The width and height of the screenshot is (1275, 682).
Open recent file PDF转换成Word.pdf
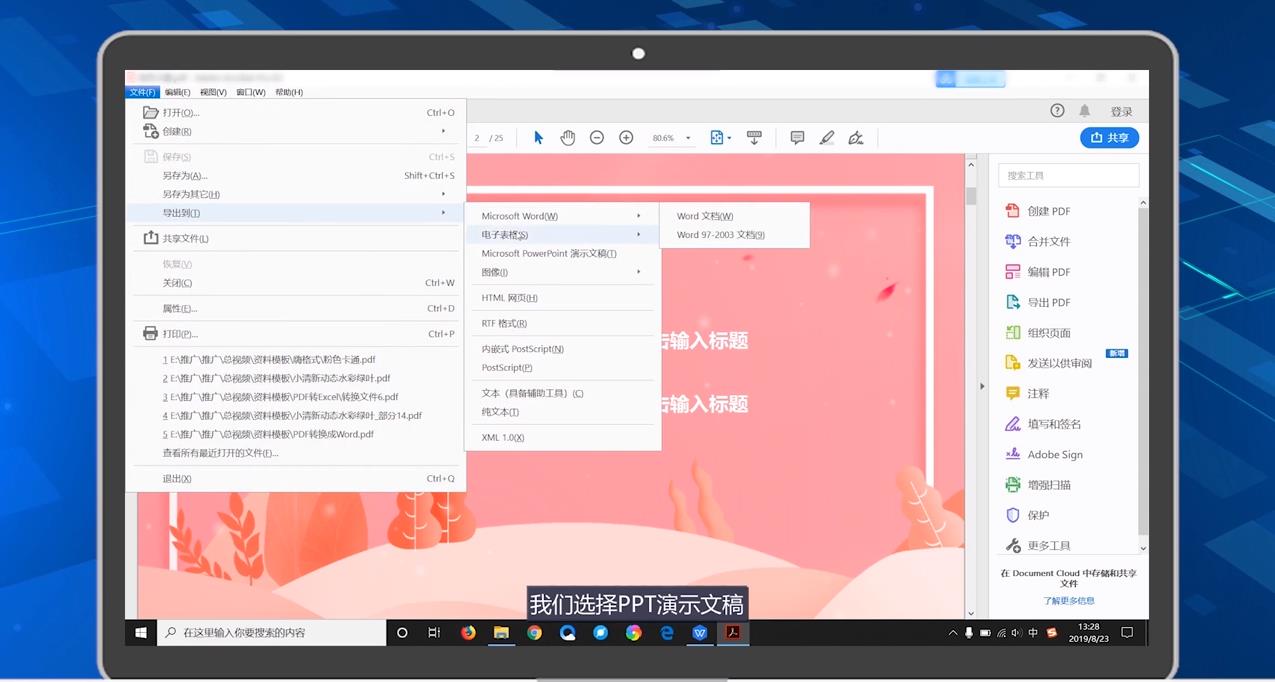268,434
